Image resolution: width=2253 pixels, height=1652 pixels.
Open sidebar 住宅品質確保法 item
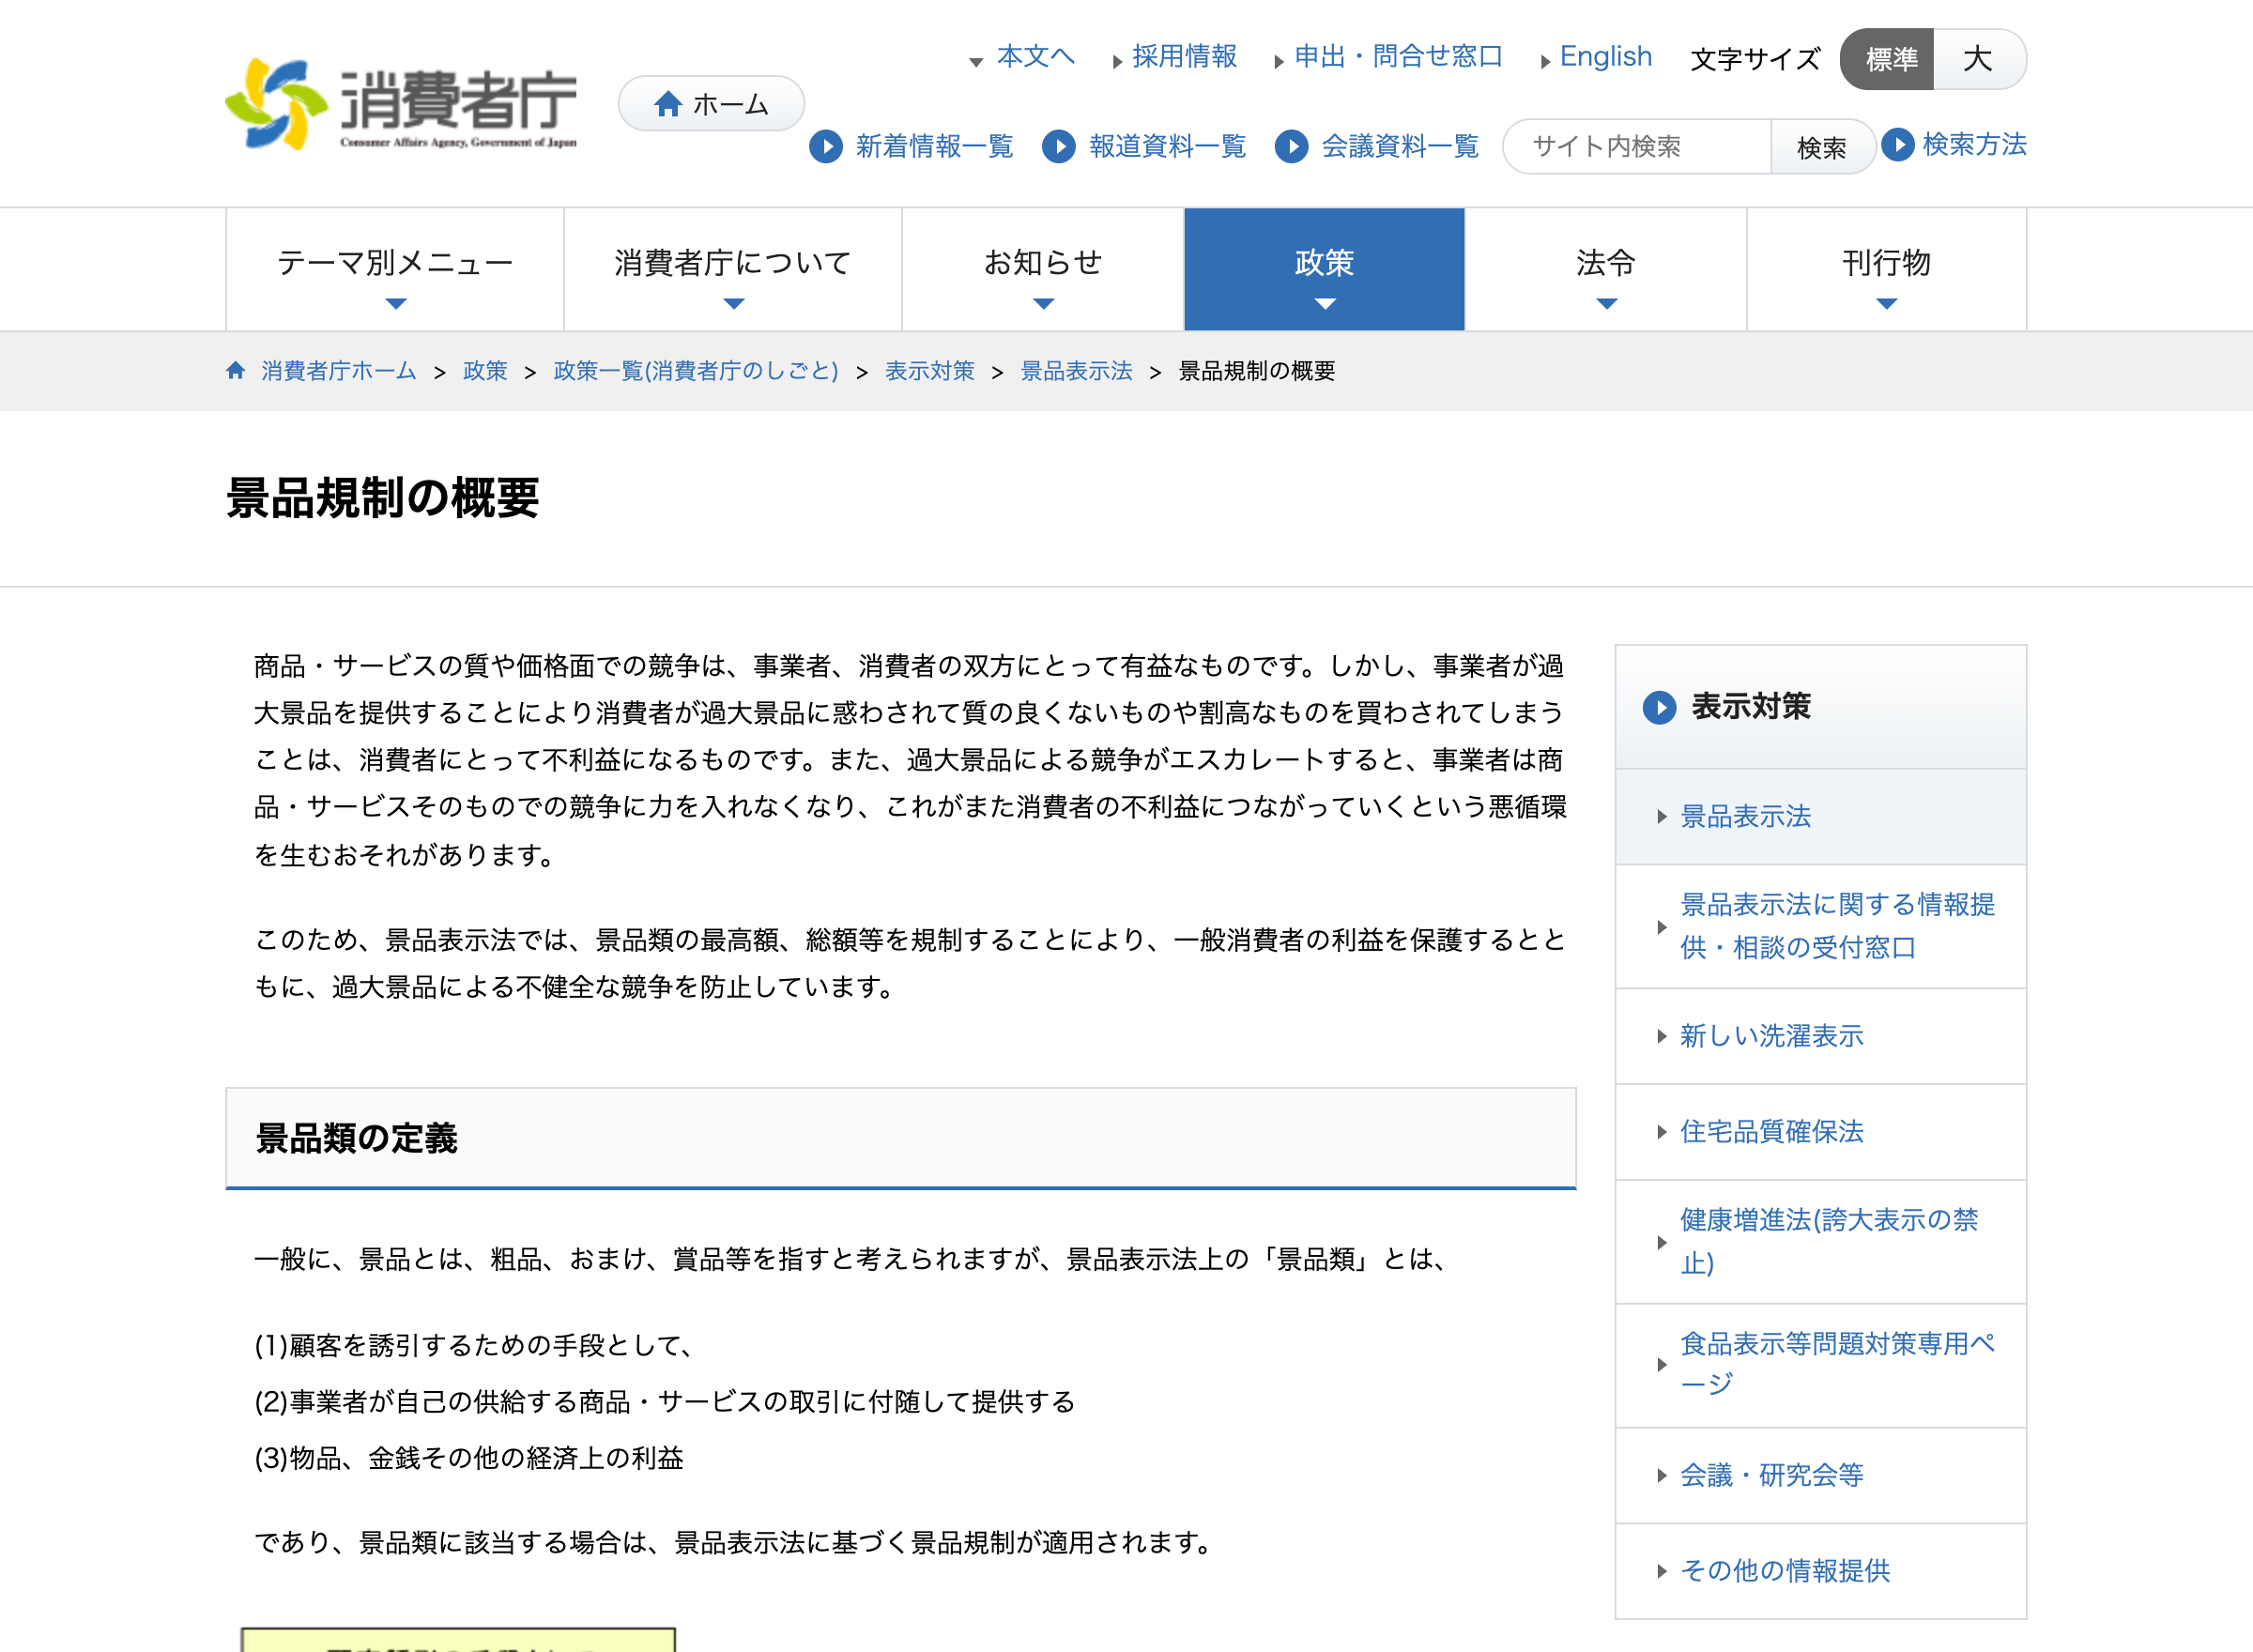pyautogui.click(x=1821, y=1132)
